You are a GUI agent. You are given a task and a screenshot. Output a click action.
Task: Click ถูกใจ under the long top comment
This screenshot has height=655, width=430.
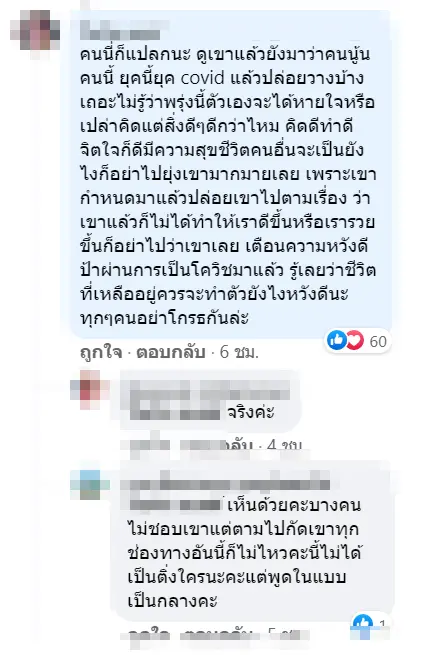coord(101,353)
